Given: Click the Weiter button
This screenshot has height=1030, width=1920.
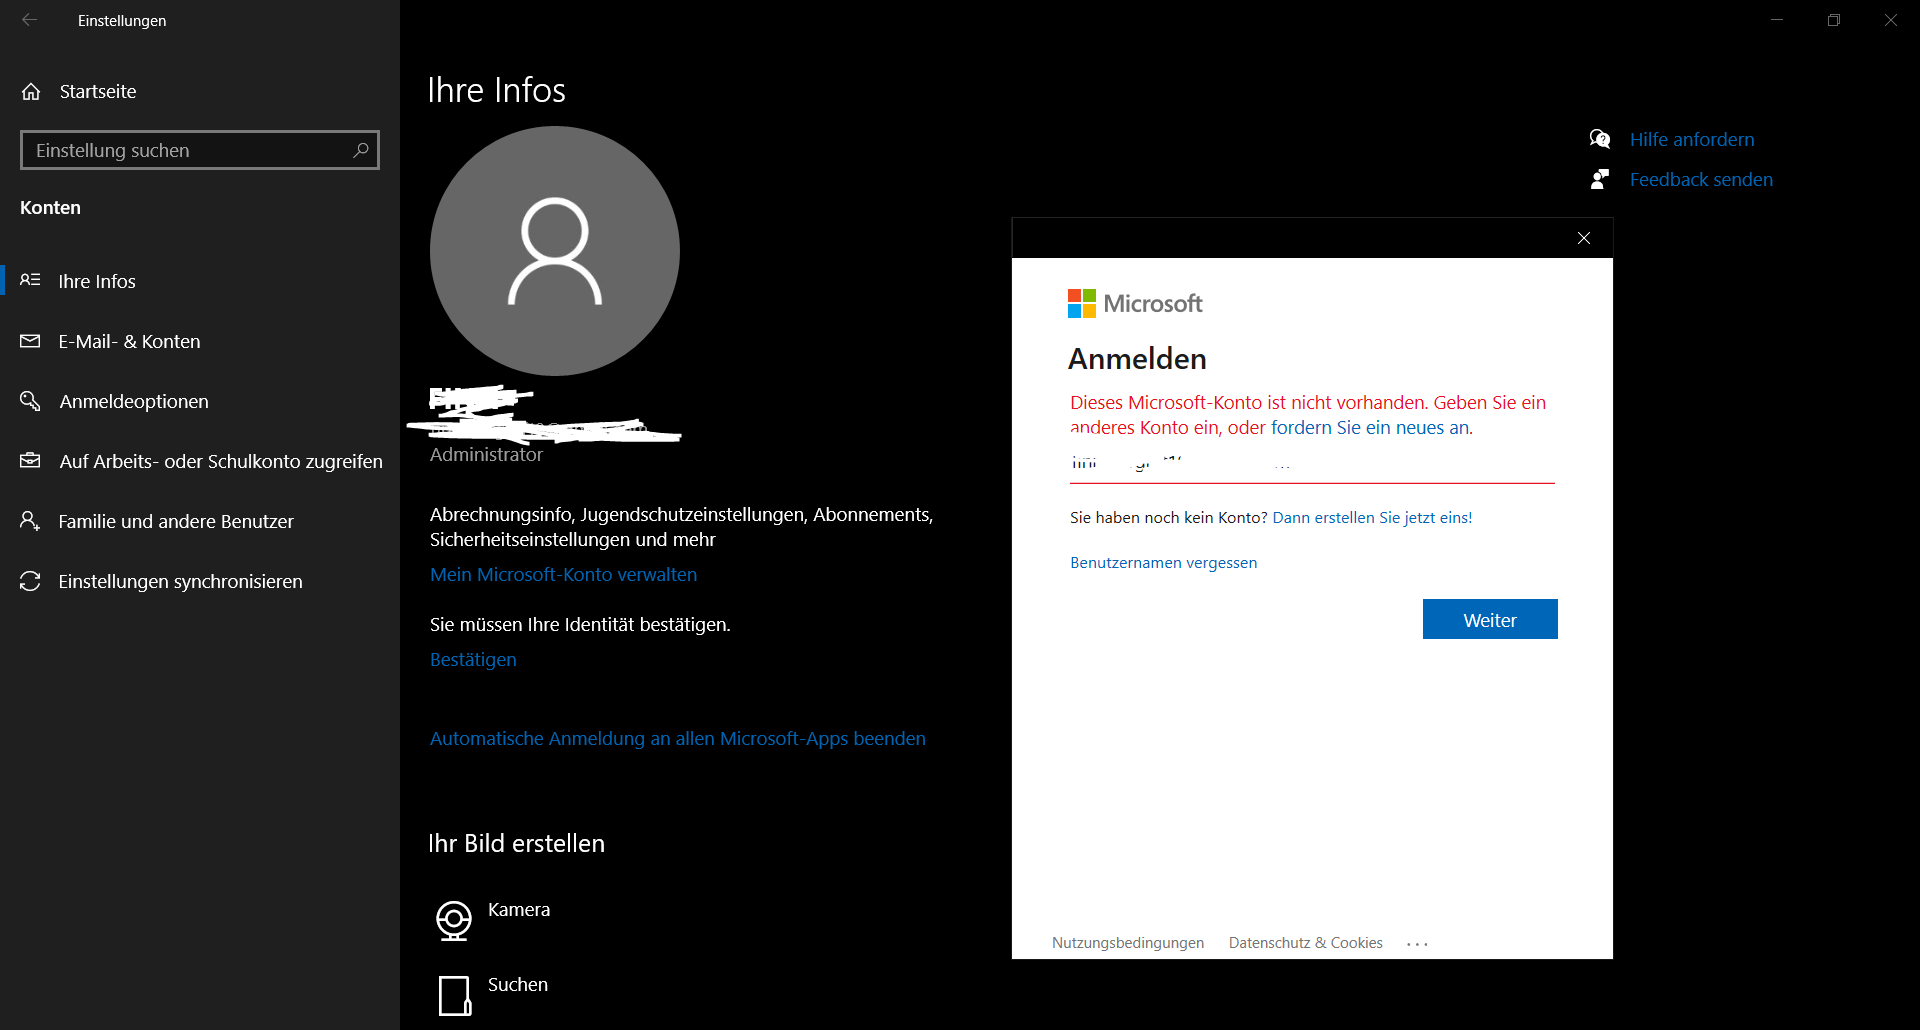Looking at the screenshot, I should (x=1490, y=619).
